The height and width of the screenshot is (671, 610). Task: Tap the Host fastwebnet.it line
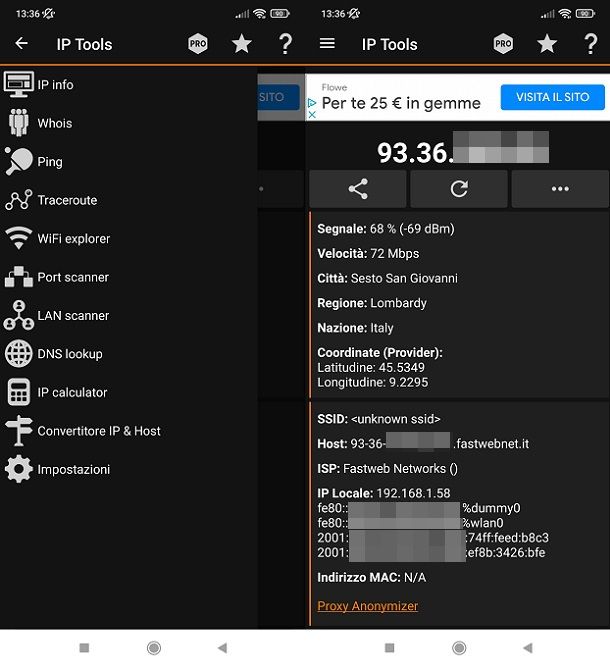point(423,444)
